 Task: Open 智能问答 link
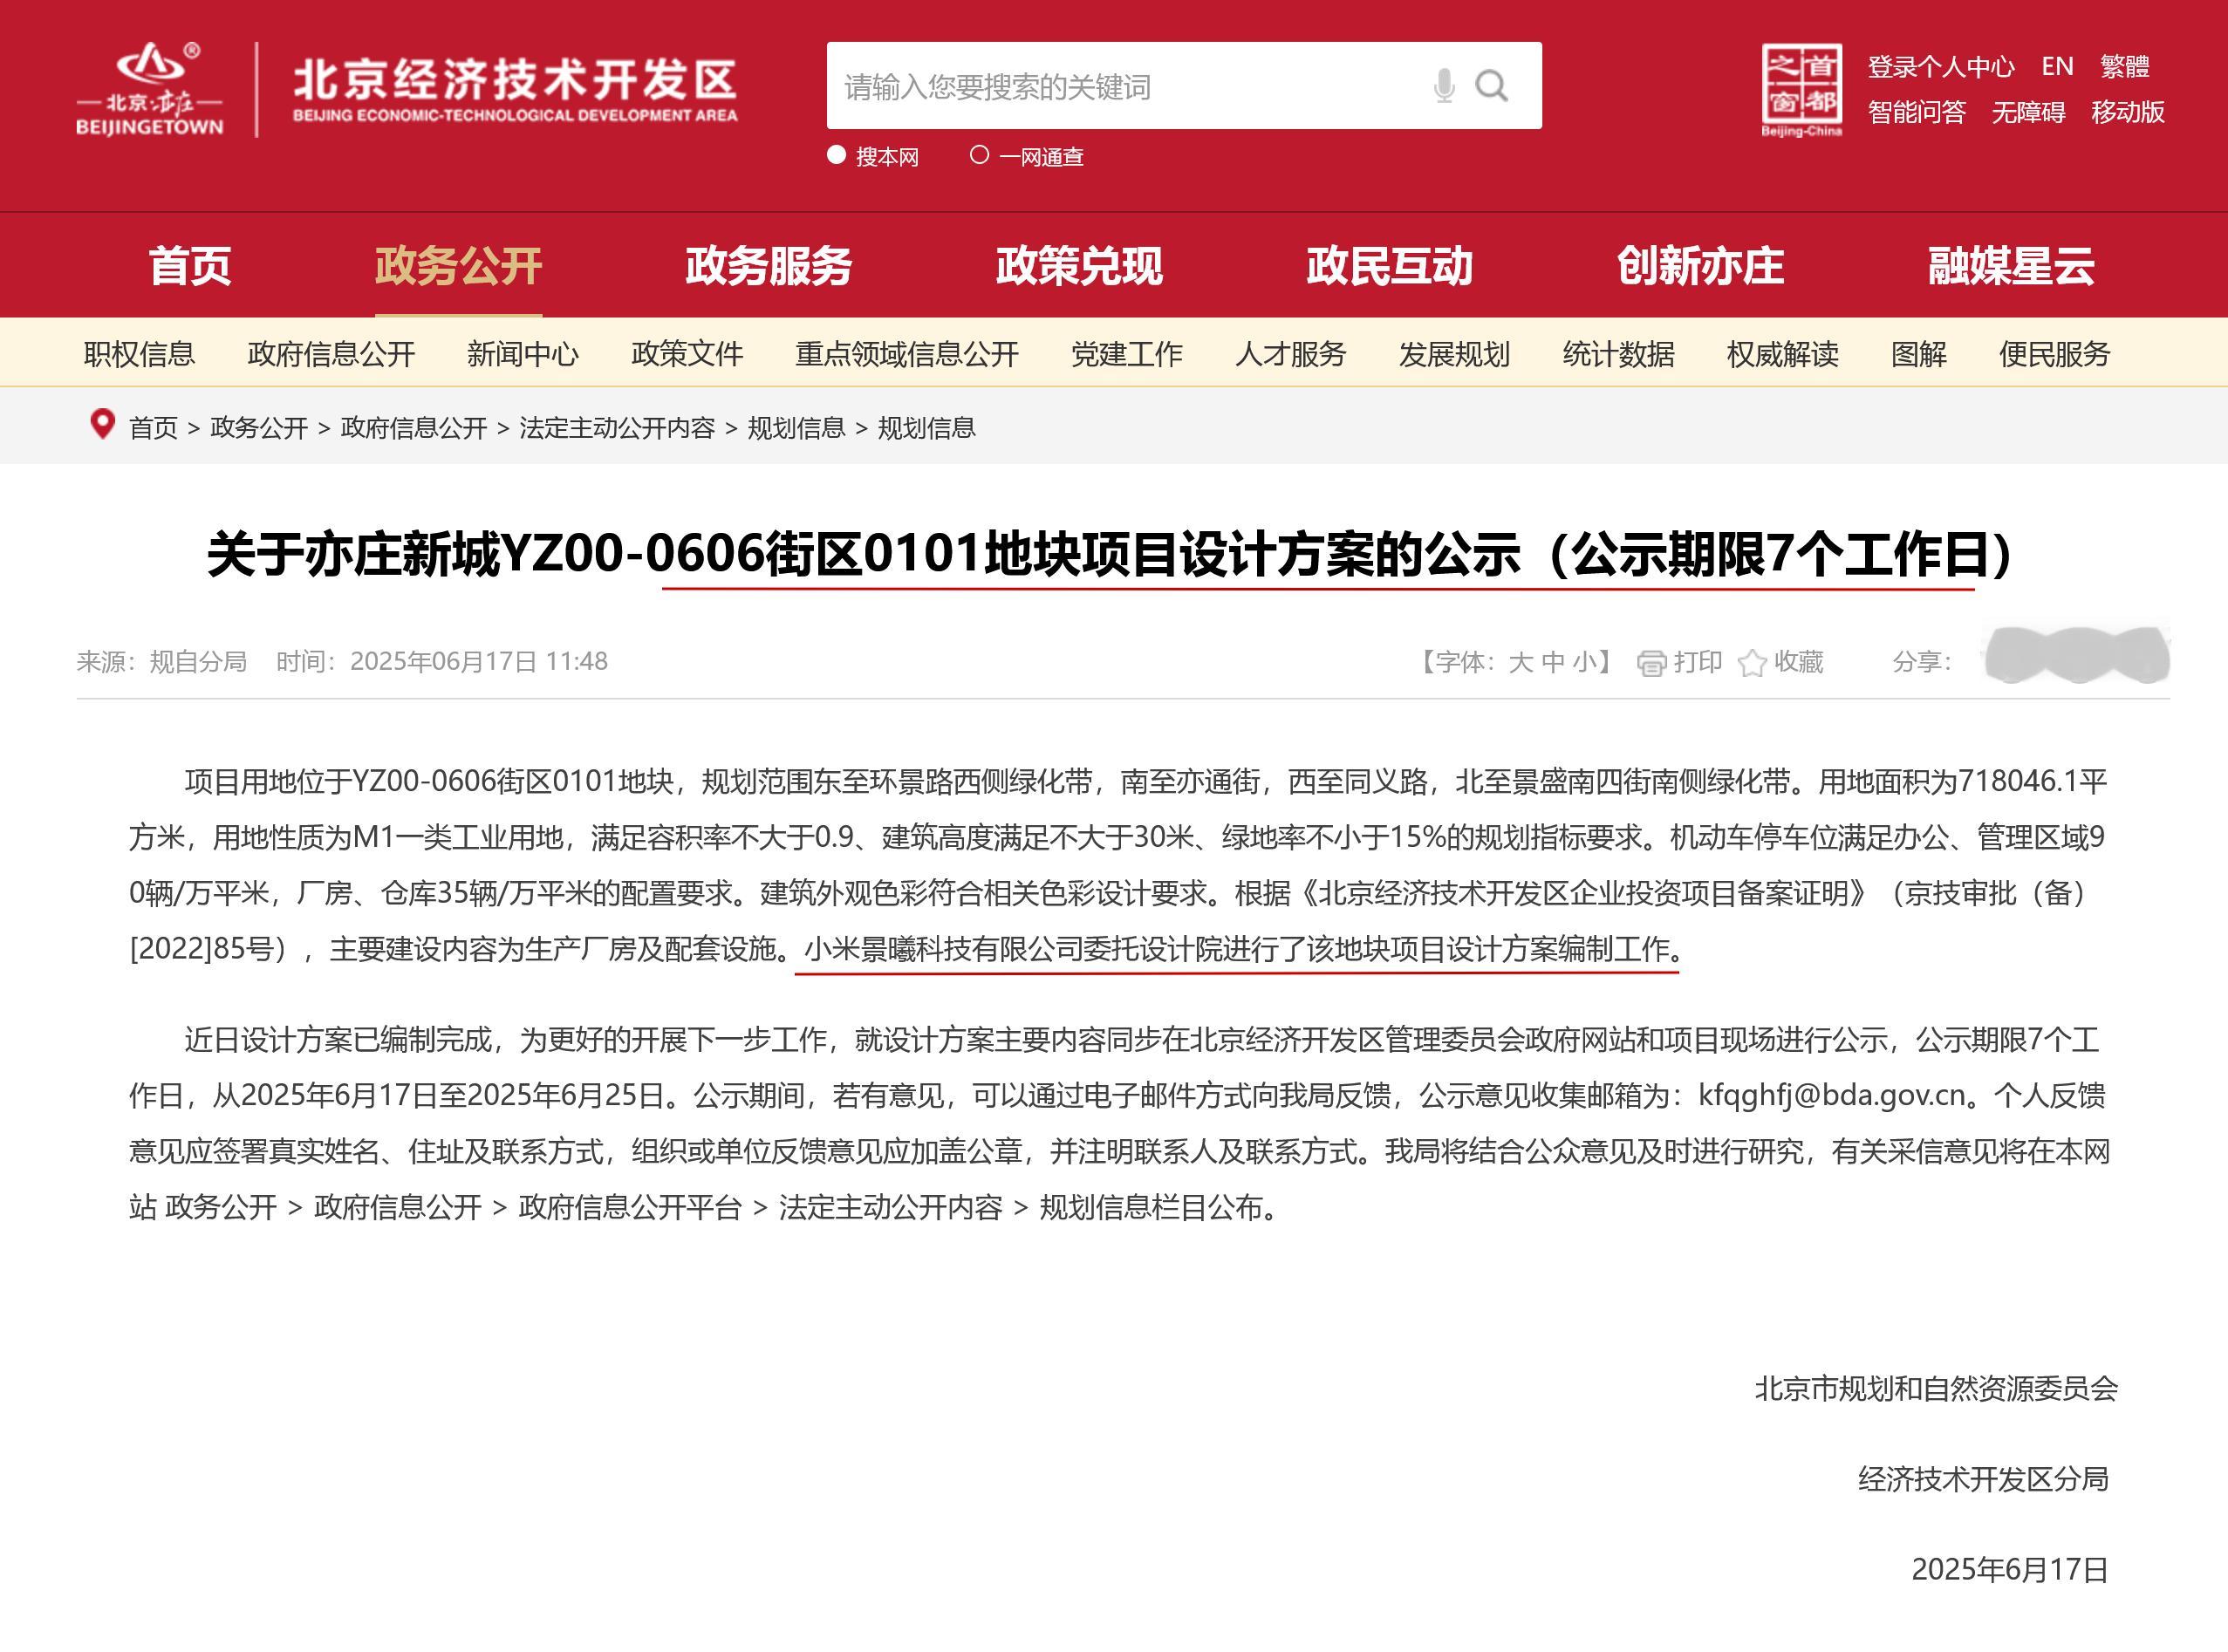(x=1917, y=112)
